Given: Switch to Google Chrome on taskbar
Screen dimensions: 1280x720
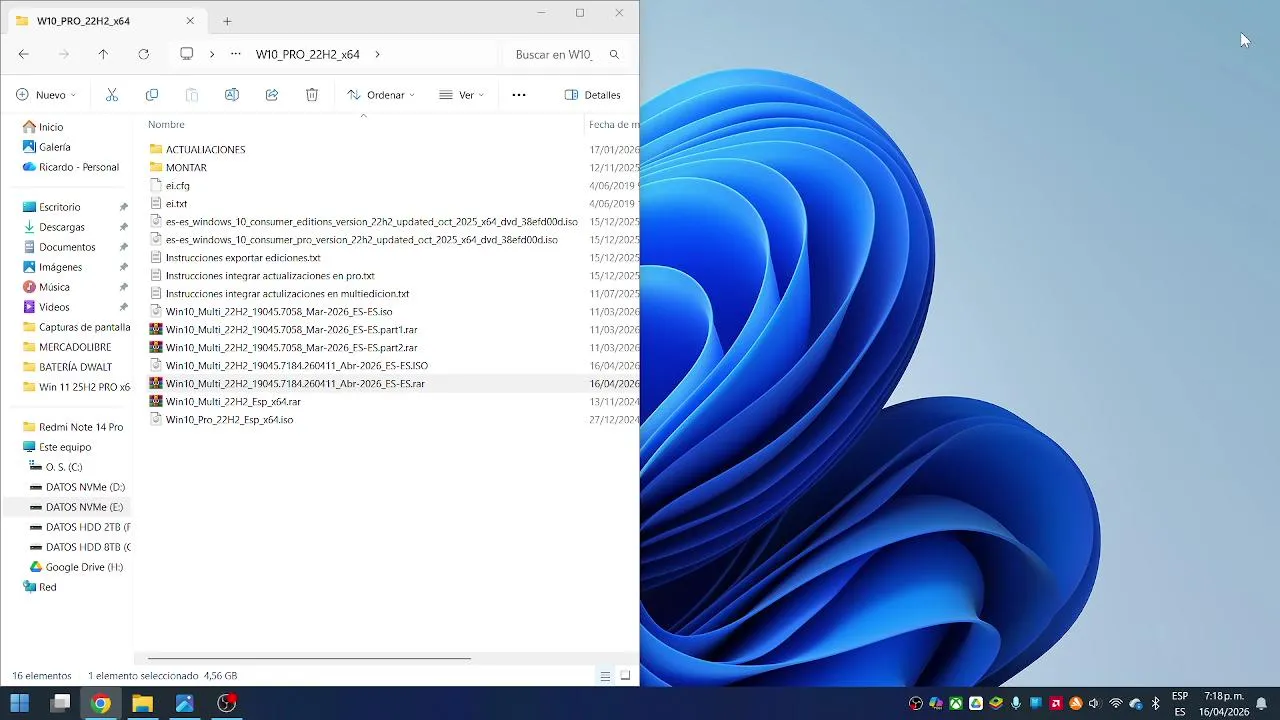Looking at the screenshot, I should (x=100, y=703).
